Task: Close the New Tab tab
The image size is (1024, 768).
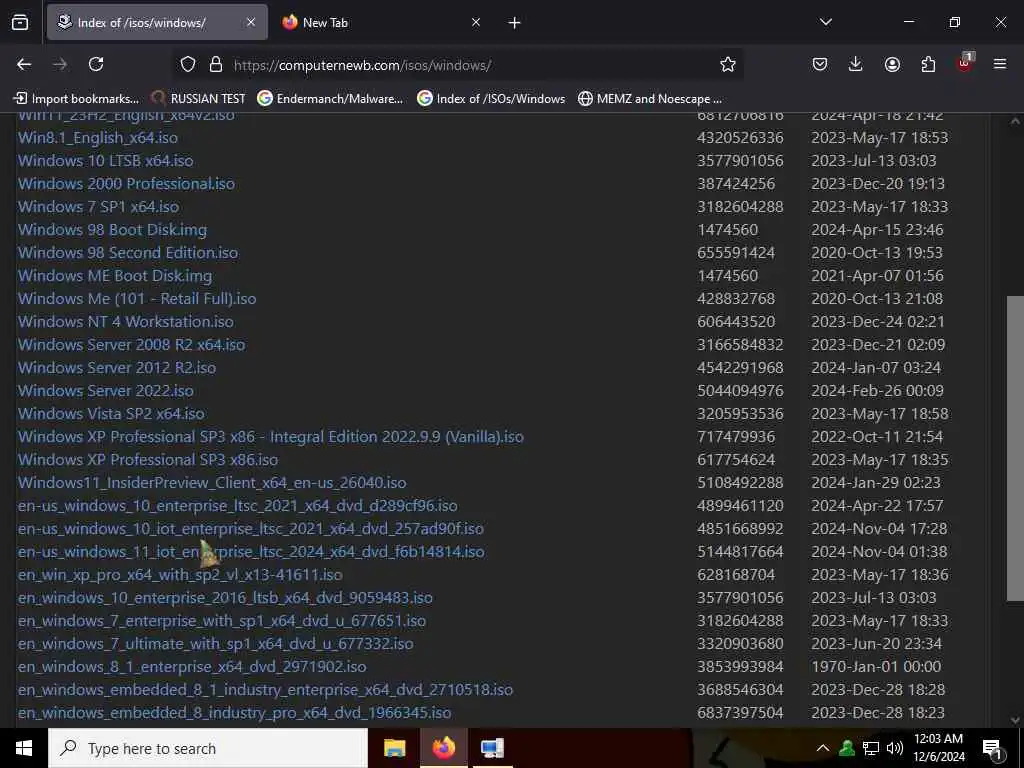Action: coord(475,22)
